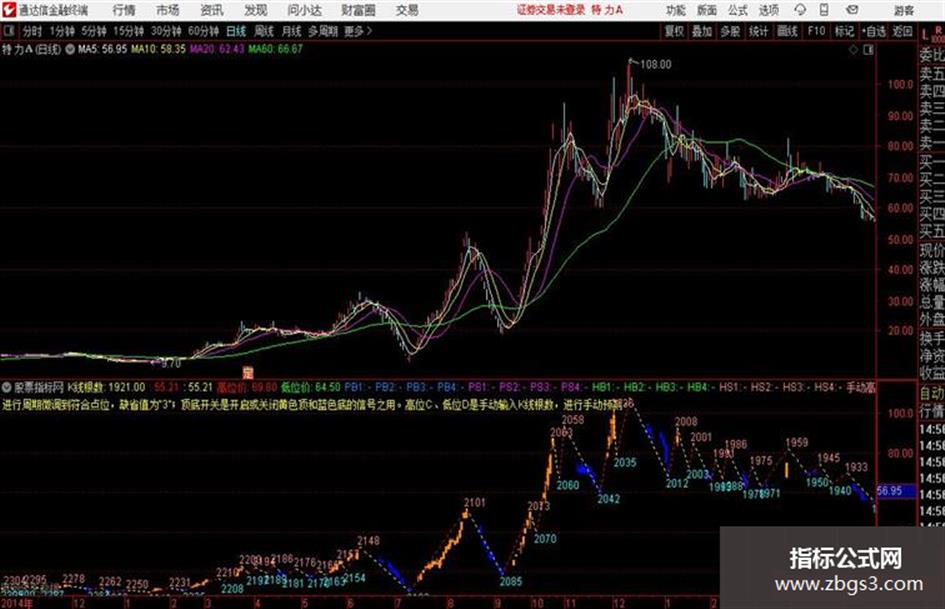945x609 pixels.
Task: Click the 返回 back button
Action: (902, 31)
